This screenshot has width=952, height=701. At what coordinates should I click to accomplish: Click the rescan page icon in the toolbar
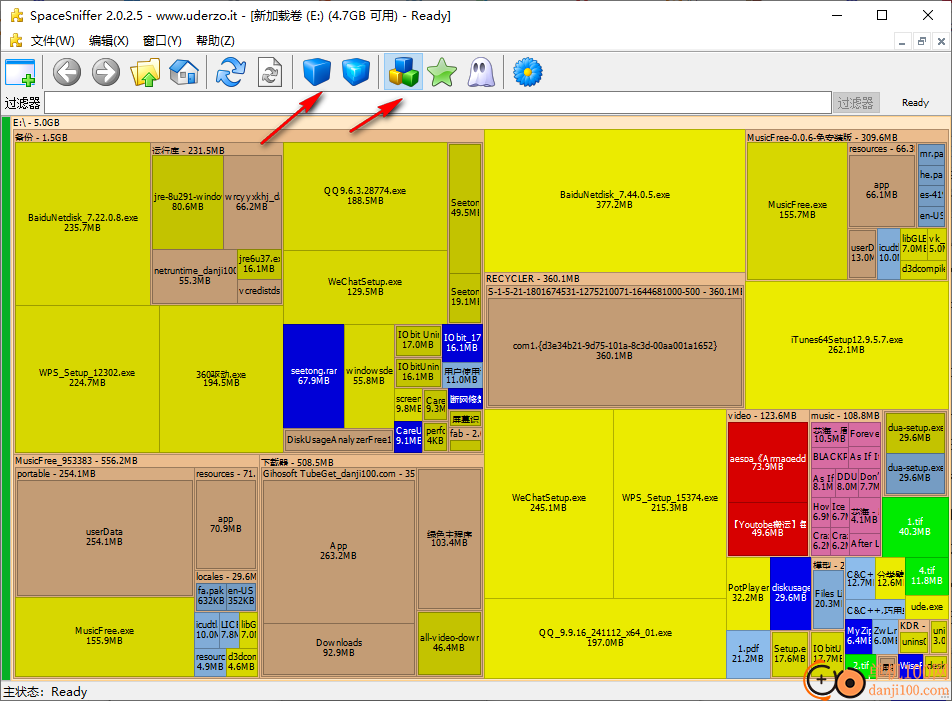(x=270, y=73)
